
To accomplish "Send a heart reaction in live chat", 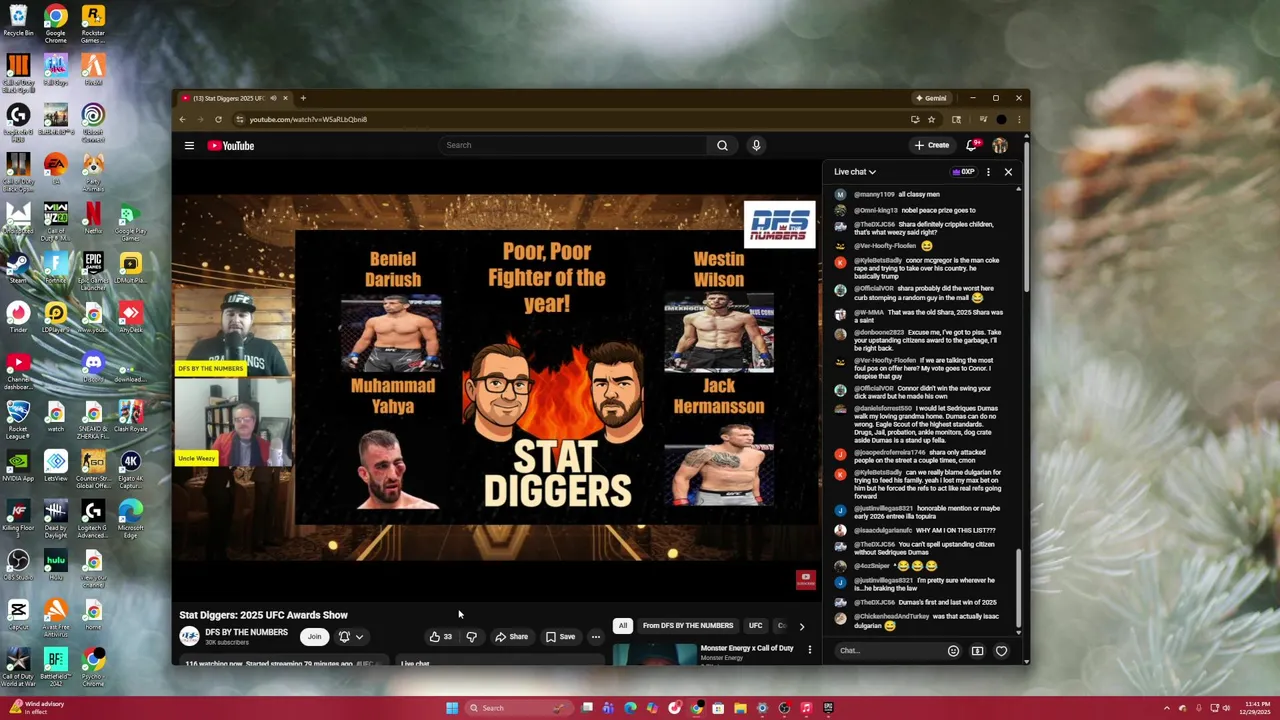I will click(x=1001, y=651).
